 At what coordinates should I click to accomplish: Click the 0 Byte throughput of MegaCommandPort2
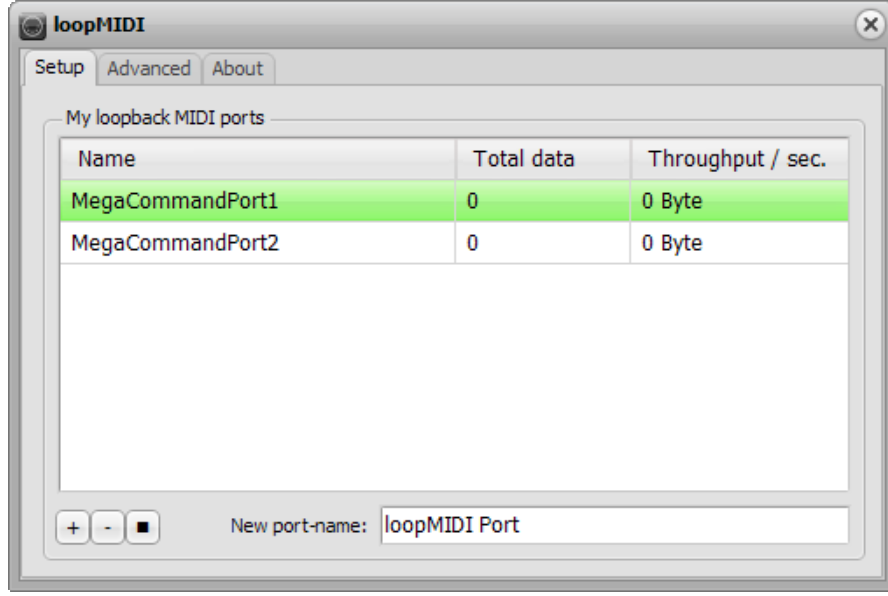pos(737,243)
